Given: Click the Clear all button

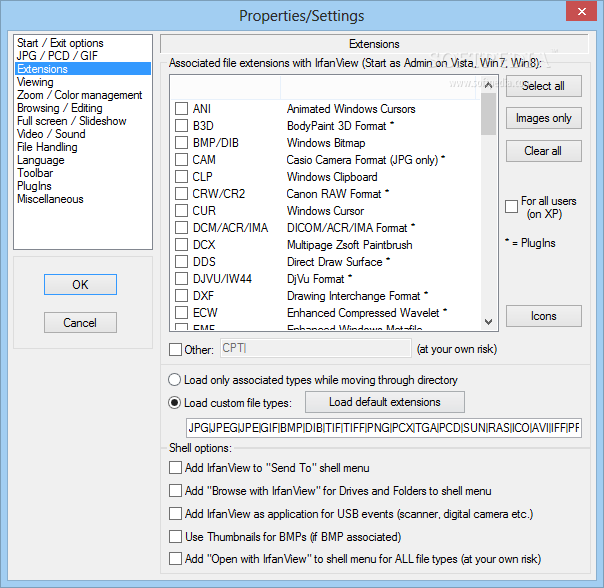Looking at the screenshot, I should click(x=544, y=151).
